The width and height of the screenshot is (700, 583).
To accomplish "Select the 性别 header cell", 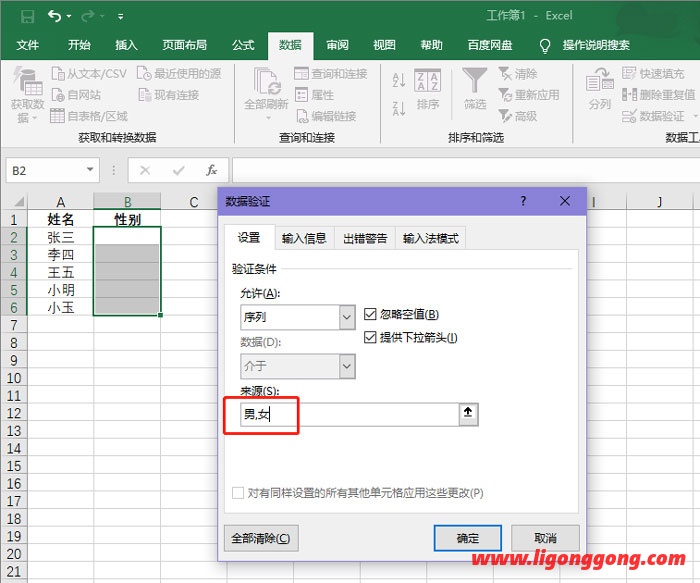I will pos(127,219).
